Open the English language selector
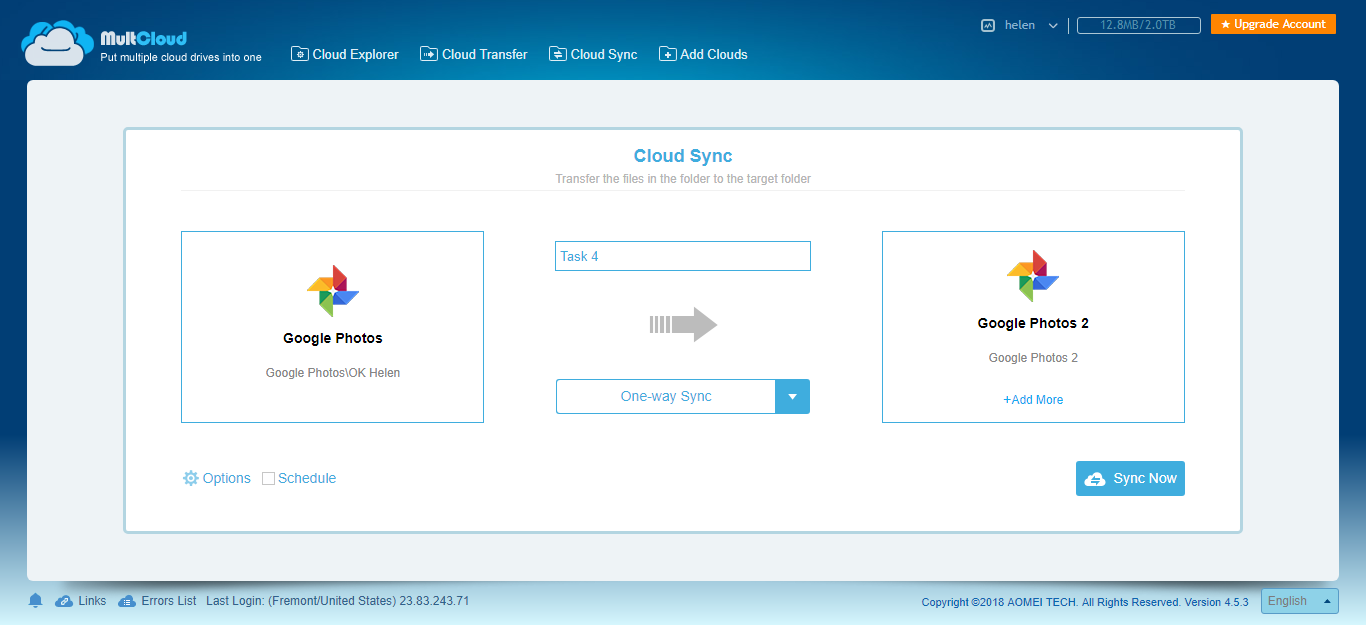The height and width of the screenshot is (626, 1366). (x=1299, y=601)
